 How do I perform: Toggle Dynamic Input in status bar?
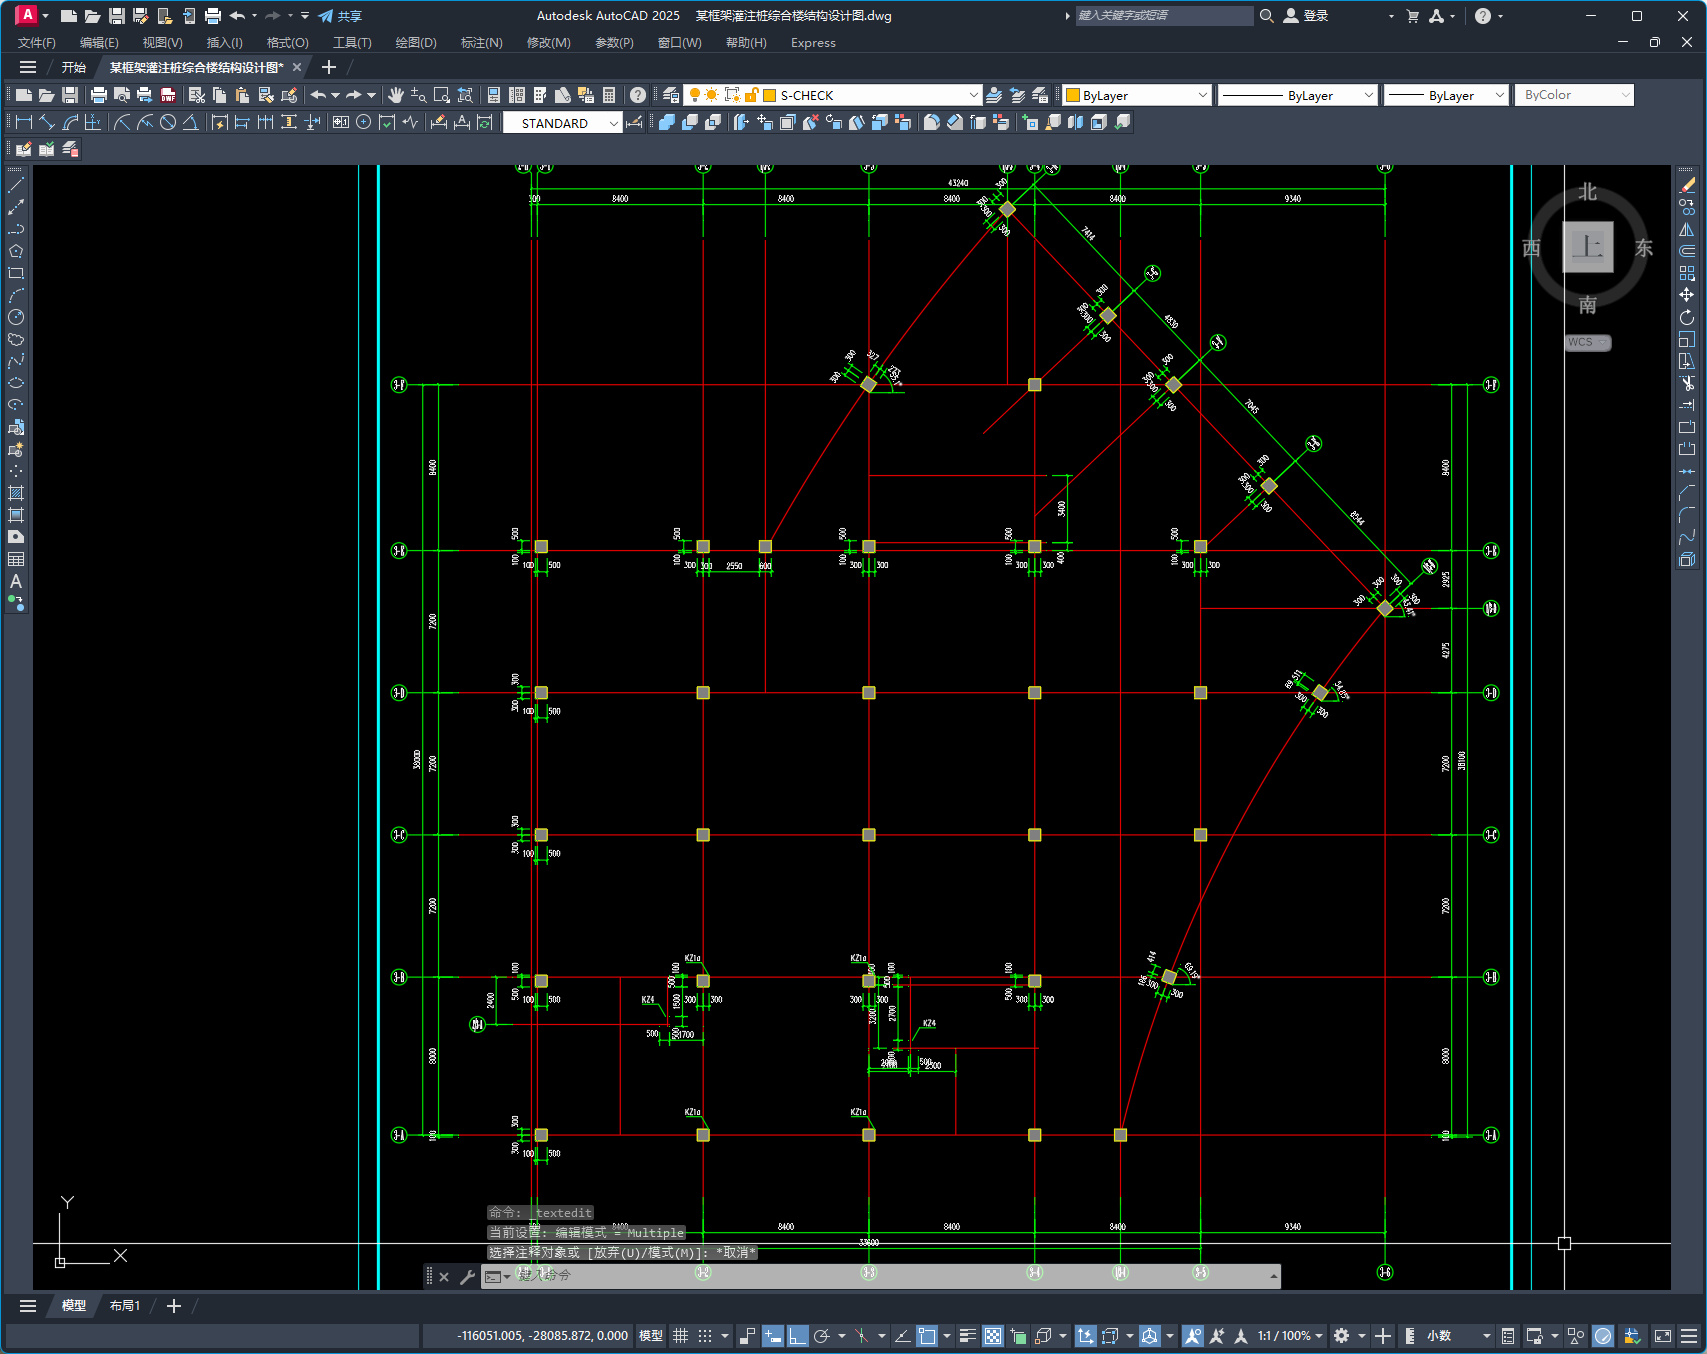pyautogui.click(x=773, y=1336)
